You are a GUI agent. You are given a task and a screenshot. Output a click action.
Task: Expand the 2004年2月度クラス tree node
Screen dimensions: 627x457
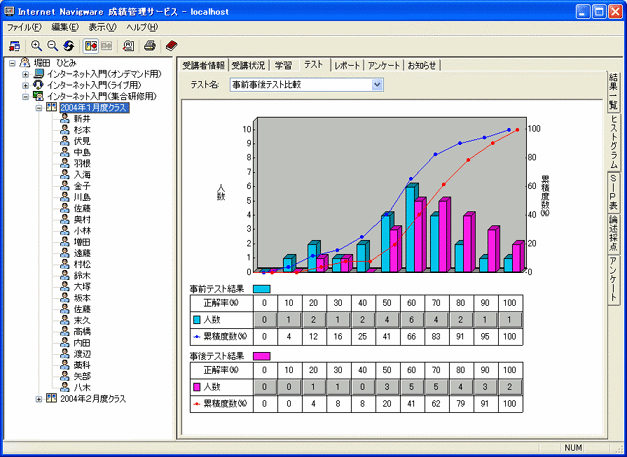point(39,399)
